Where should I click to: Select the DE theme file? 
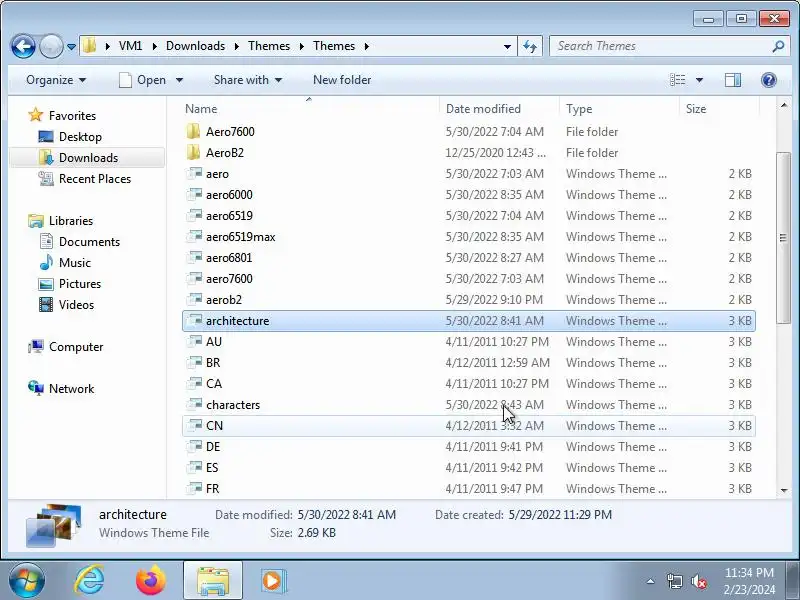click(213, 446)
